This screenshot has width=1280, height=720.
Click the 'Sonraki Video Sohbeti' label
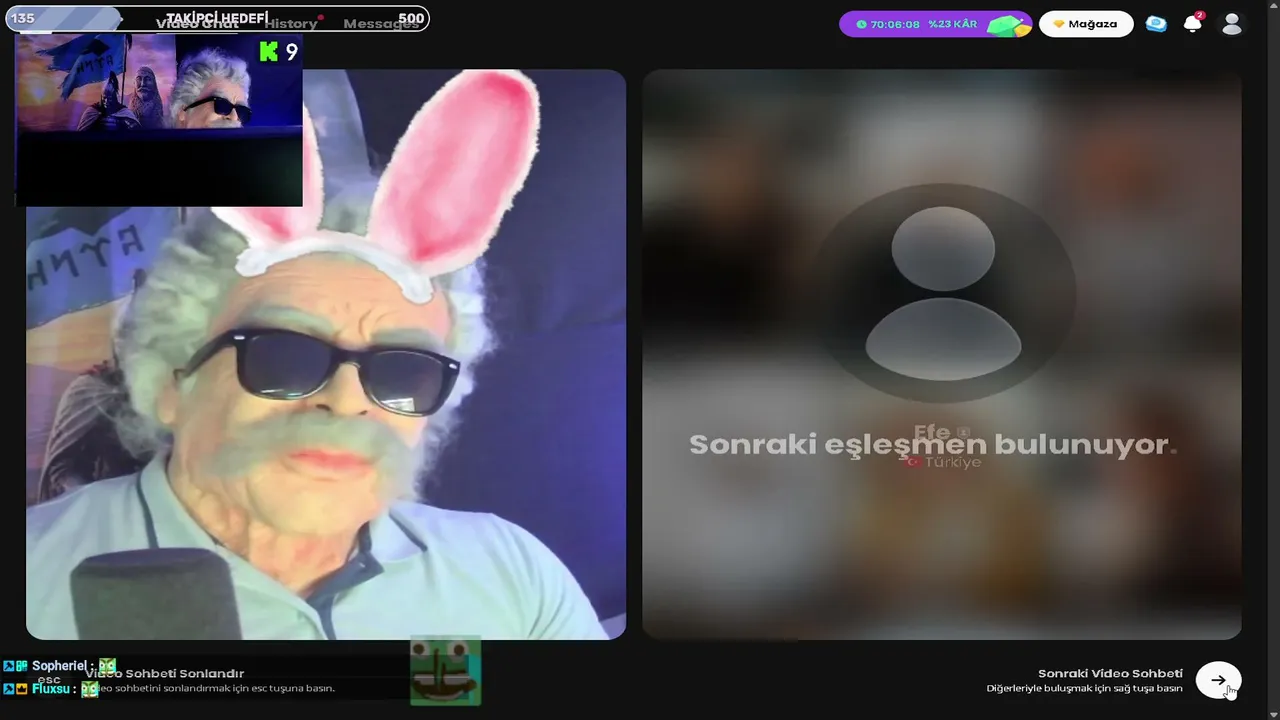pyautogui.click(x=1110, y=673)
